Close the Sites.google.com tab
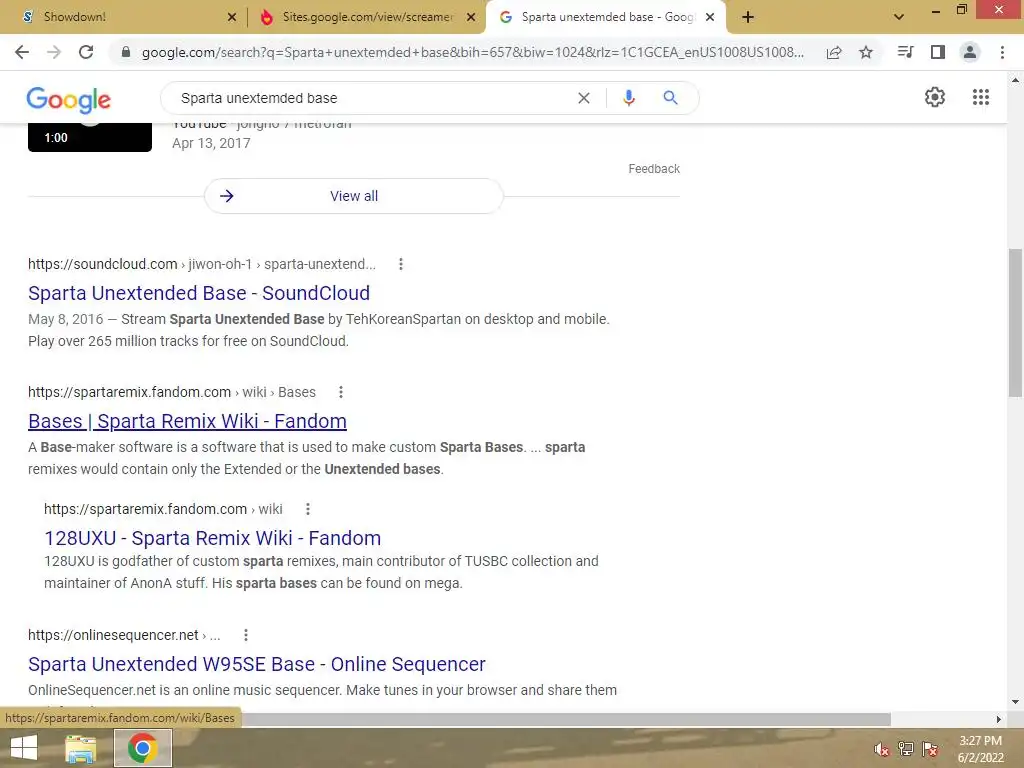The image size is (1024, 768). (x=471, y=17)
